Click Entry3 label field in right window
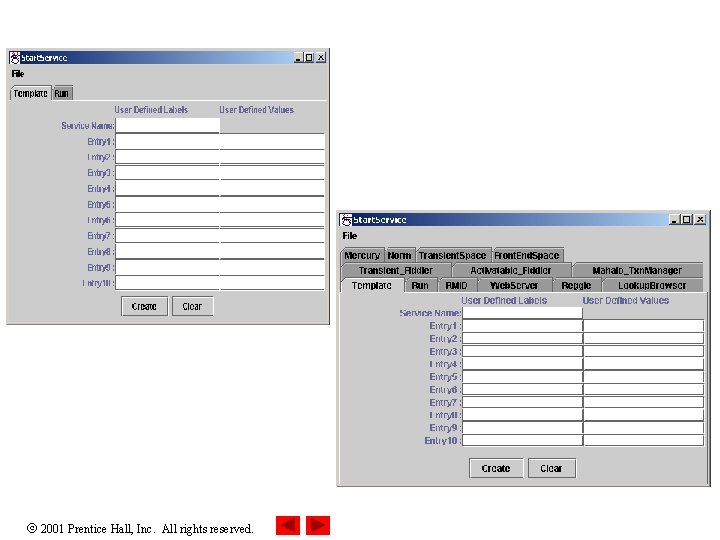Image resolution: width=720 pixels, height=540 pixels. pos(523,351)
